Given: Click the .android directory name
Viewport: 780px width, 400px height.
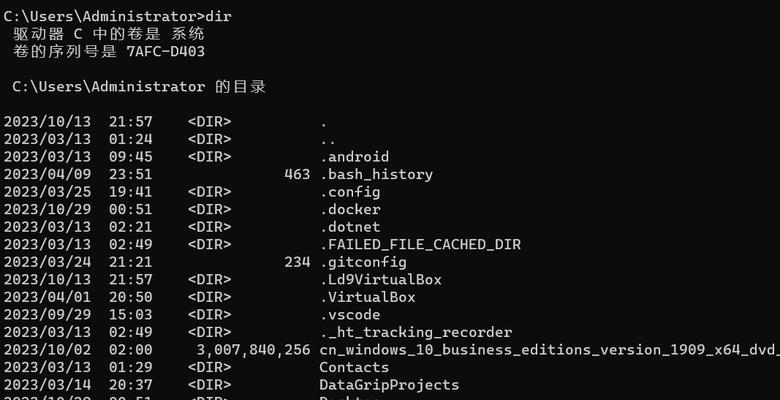Looking at the screenshot, I should [x=354, y=157].
